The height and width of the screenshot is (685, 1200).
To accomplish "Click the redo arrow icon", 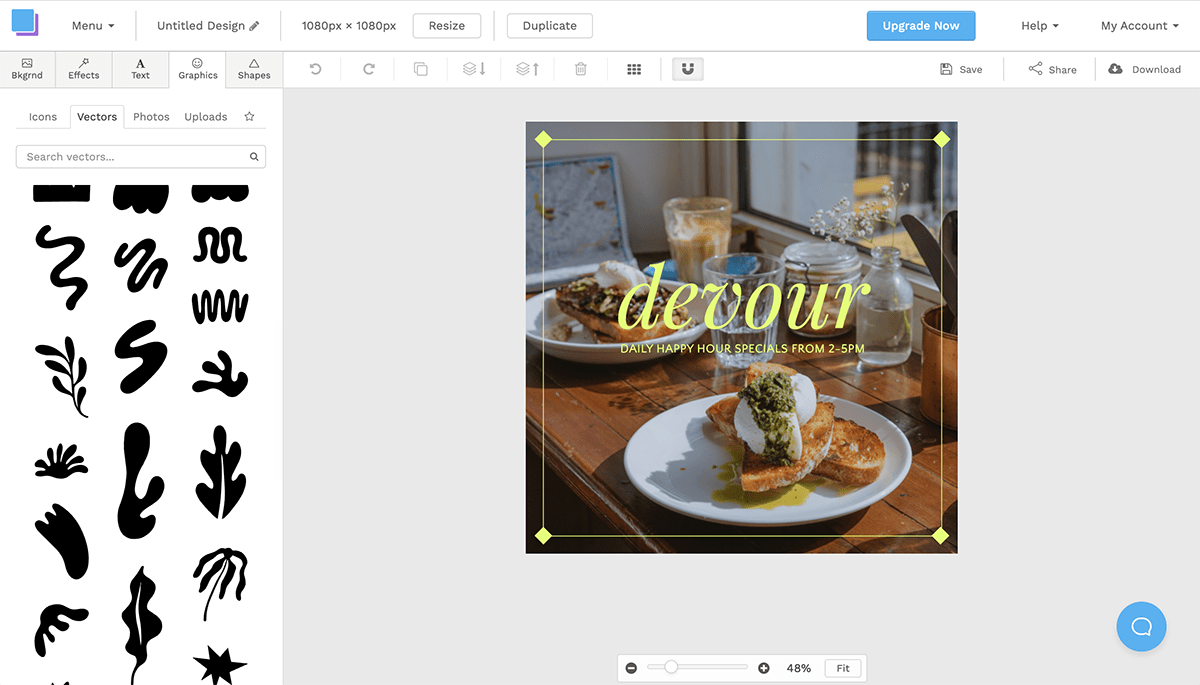I will pyautogui.click(x=368, y=69).
